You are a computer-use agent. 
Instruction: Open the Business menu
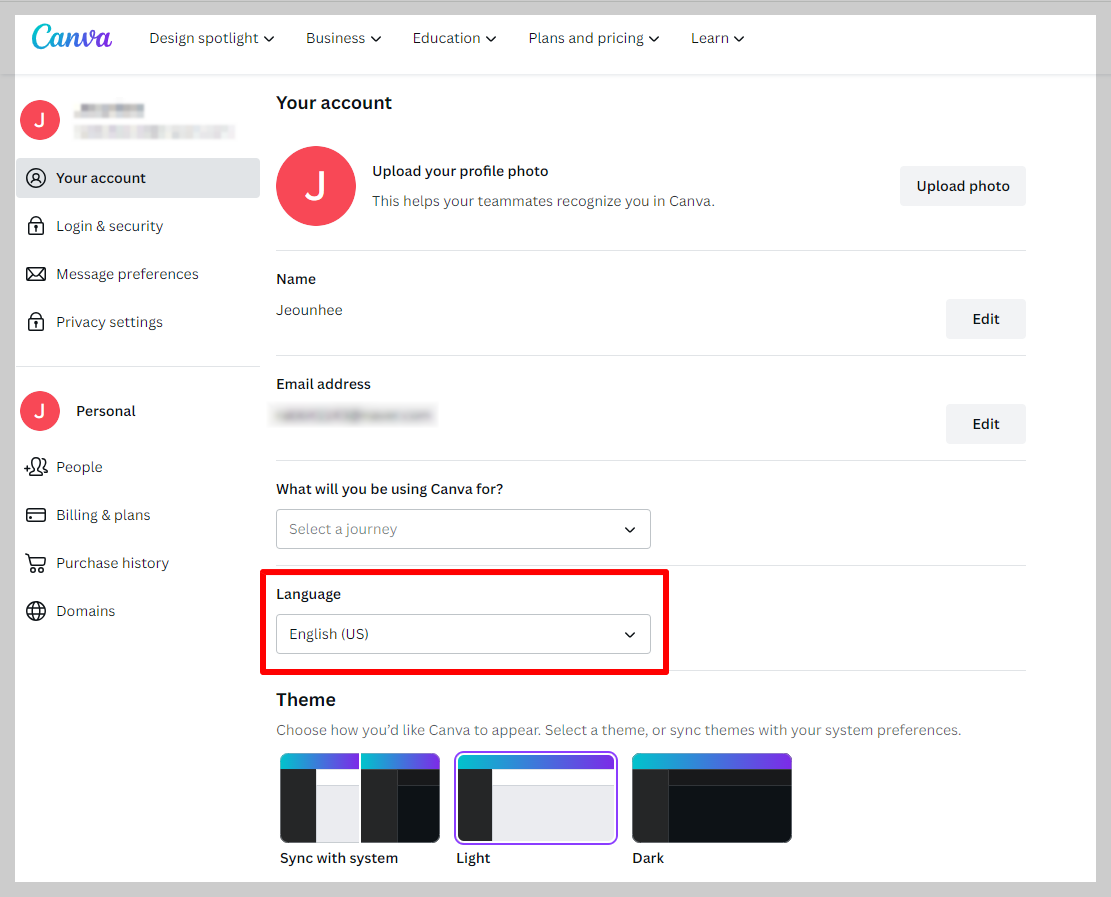point(344,38)
